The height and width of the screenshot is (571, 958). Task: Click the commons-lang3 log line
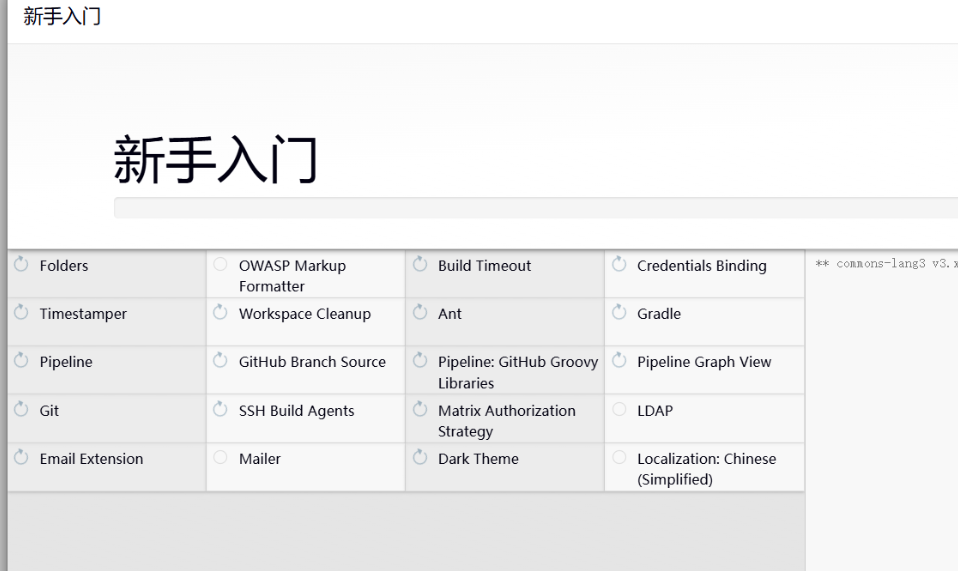coord(886,264)
